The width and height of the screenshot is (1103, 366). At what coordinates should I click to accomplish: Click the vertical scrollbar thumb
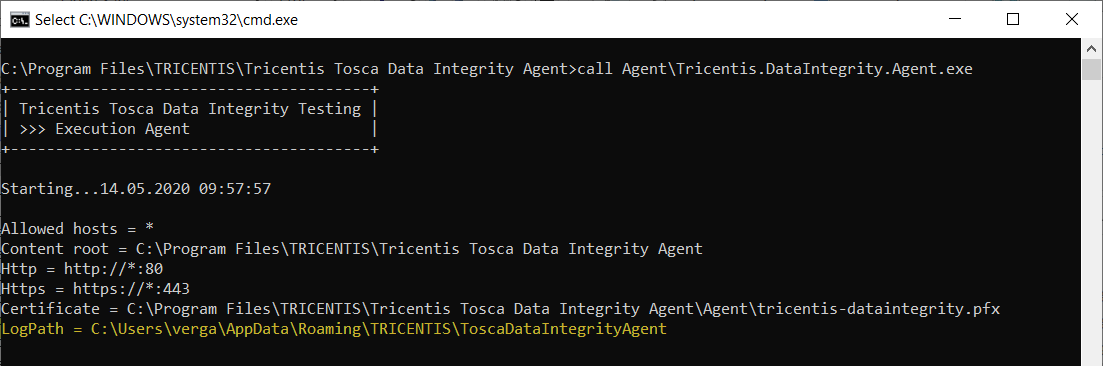(1092, 70)
